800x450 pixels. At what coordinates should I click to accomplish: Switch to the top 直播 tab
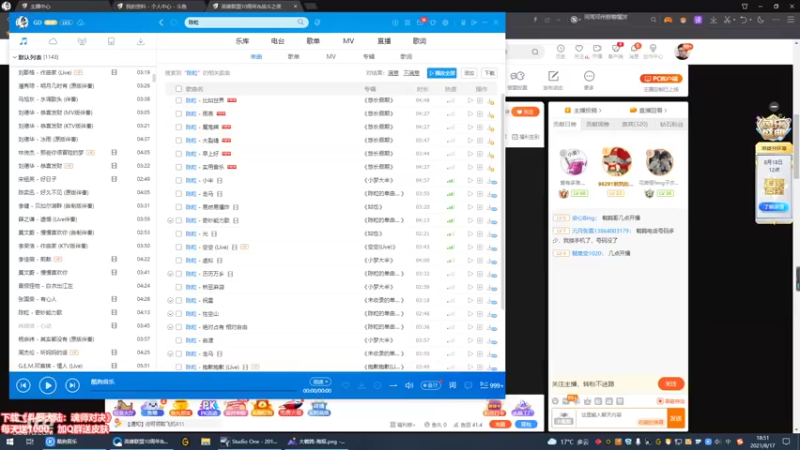(384, 41)
